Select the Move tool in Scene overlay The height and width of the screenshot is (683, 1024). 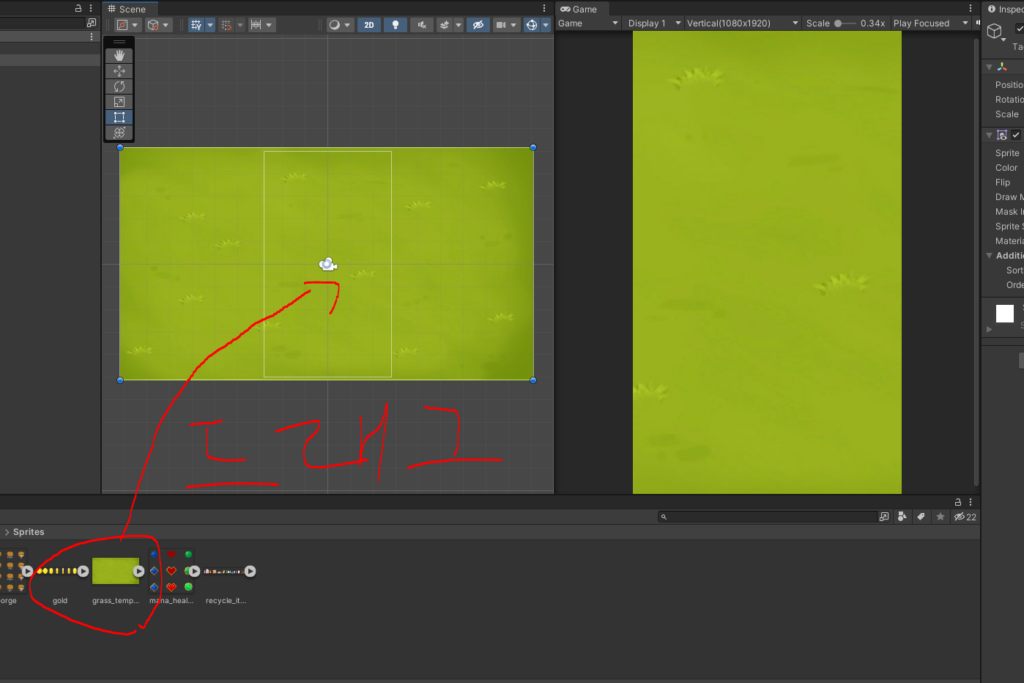point(119,71)
